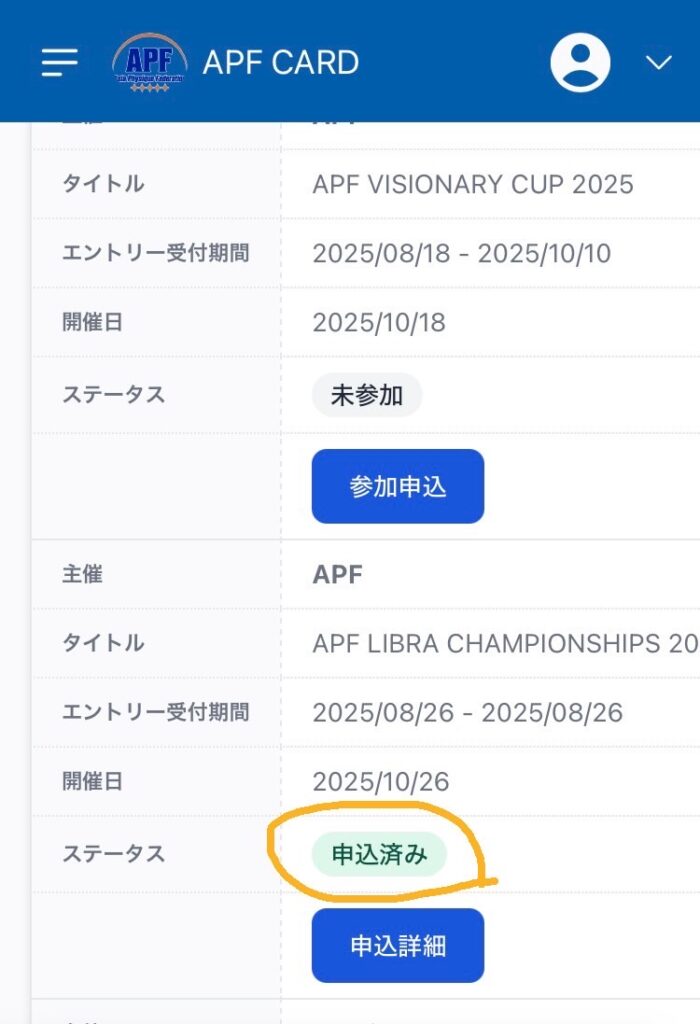Screen dimensions: 700x1024
Task: Click entry period 2025/08/18 - 2025/10/10
Action: pos(461,254)
